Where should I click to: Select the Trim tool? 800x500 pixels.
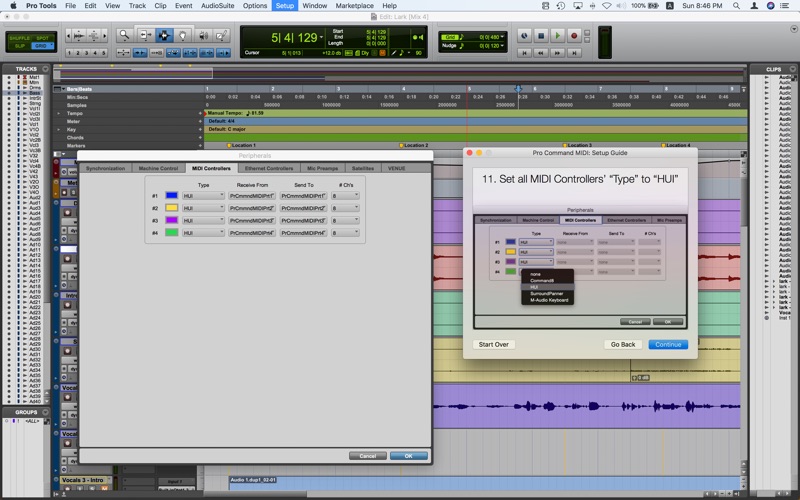click(145, 35)
